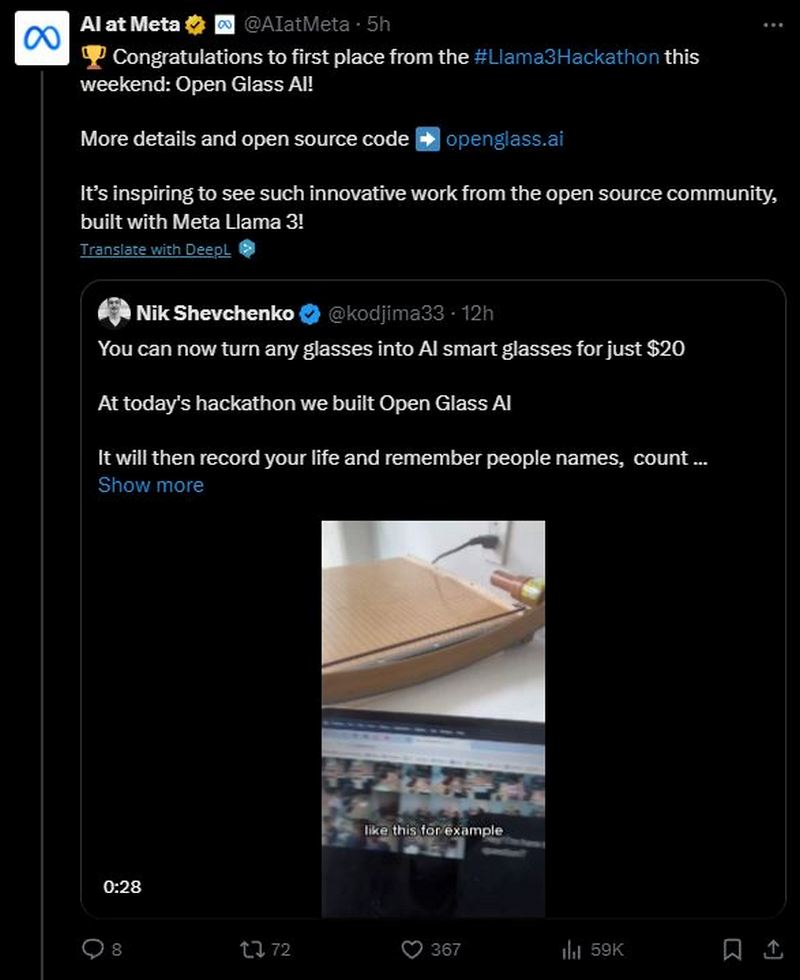Viewport: 800px width, 980px height.
Task: Share the post using the upload icon
Action: click(773, 949)
